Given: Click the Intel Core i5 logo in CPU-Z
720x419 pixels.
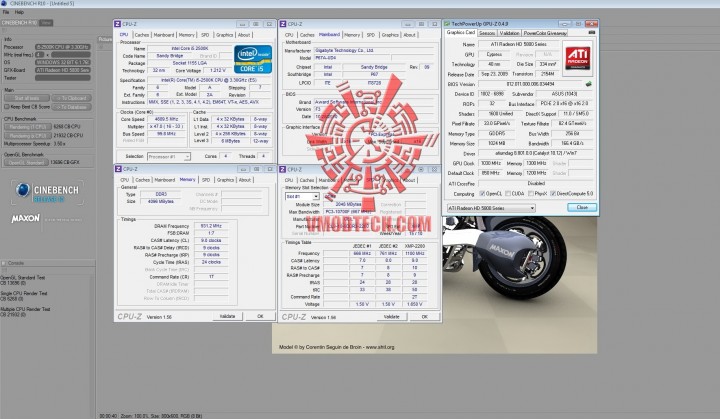Looking at the screenshot, I should pyautogui.click(x=253, y=59).
